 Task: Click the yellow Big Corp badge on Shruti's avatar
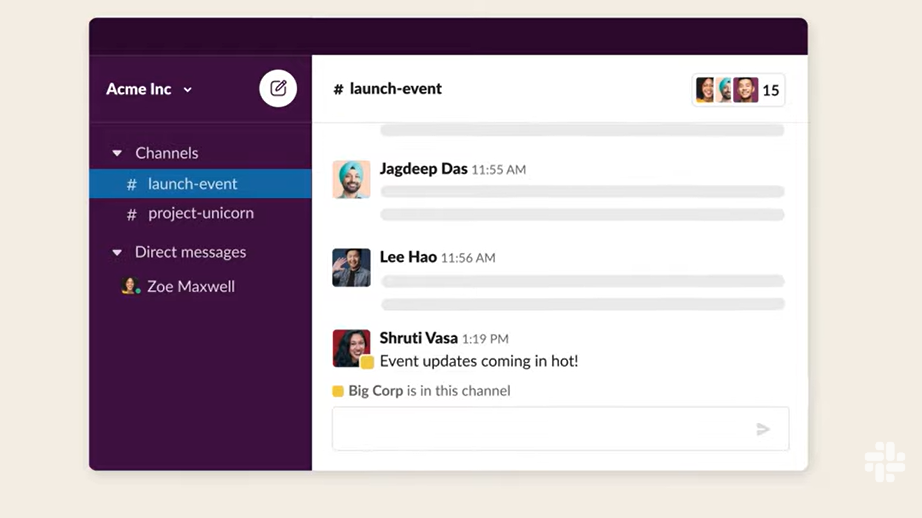367,362
